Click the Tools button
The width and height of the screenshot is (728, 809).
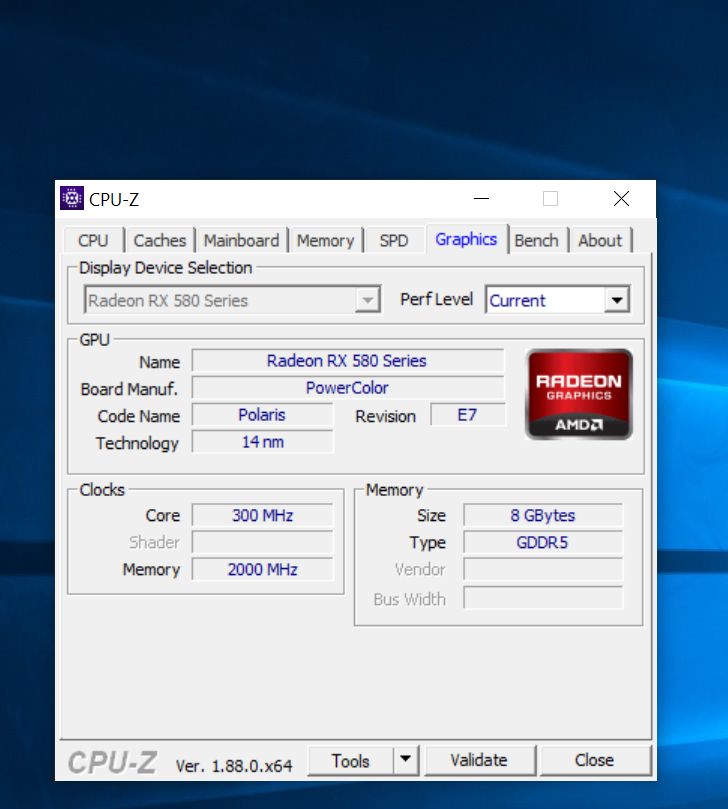coord(351,761)
